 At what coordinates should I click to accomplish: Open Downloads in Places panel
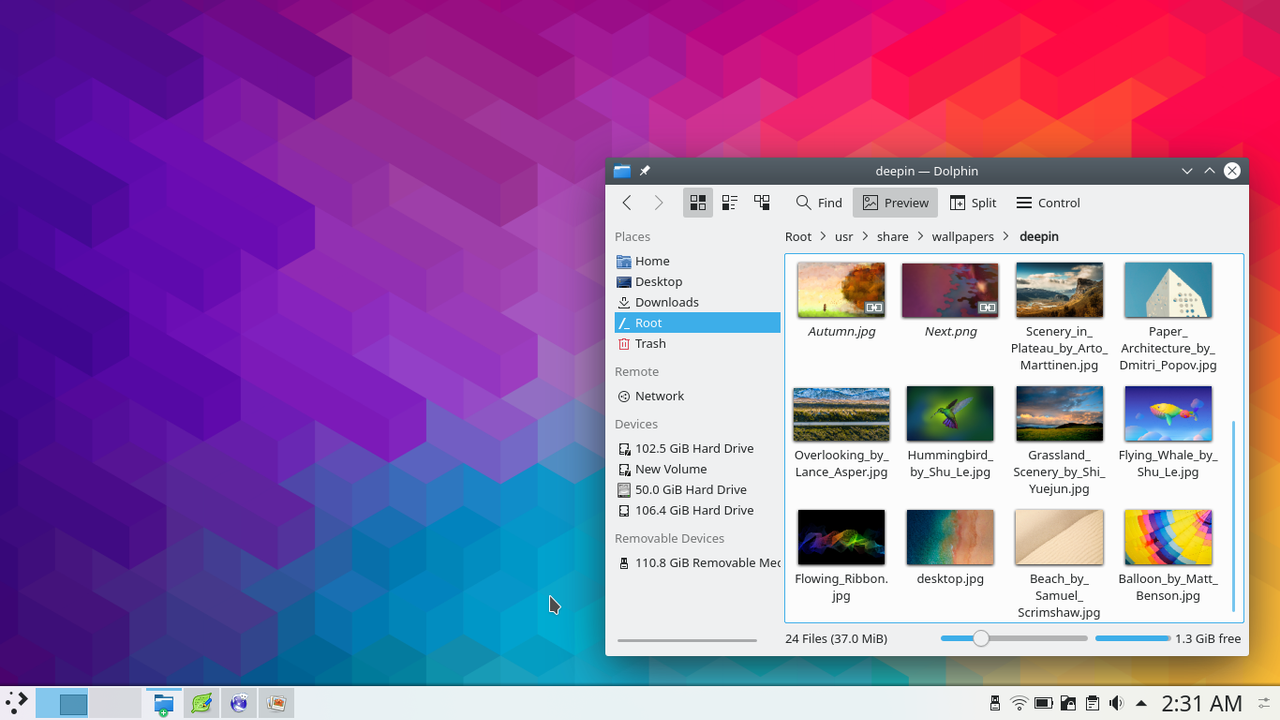(x=697, y=302)
